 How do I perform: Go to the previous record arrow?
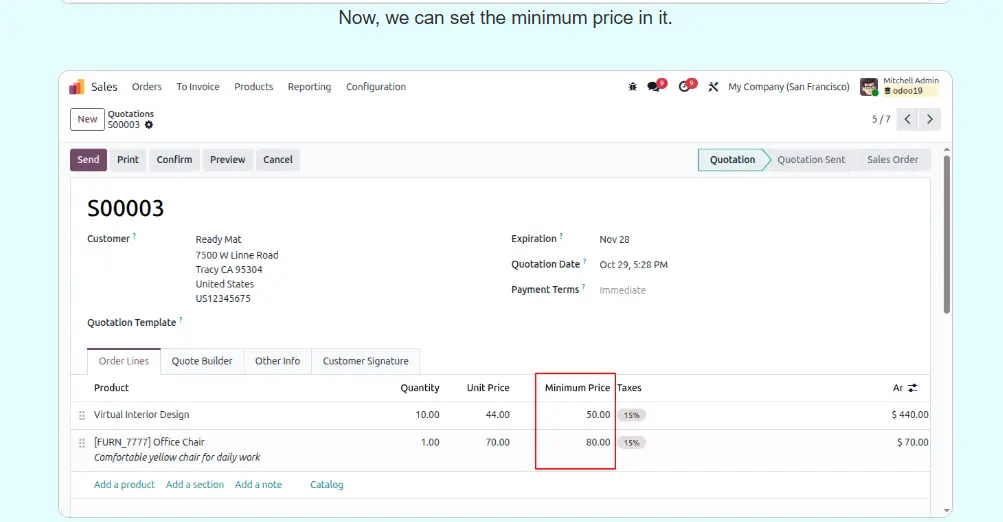[x=907, y=119]
